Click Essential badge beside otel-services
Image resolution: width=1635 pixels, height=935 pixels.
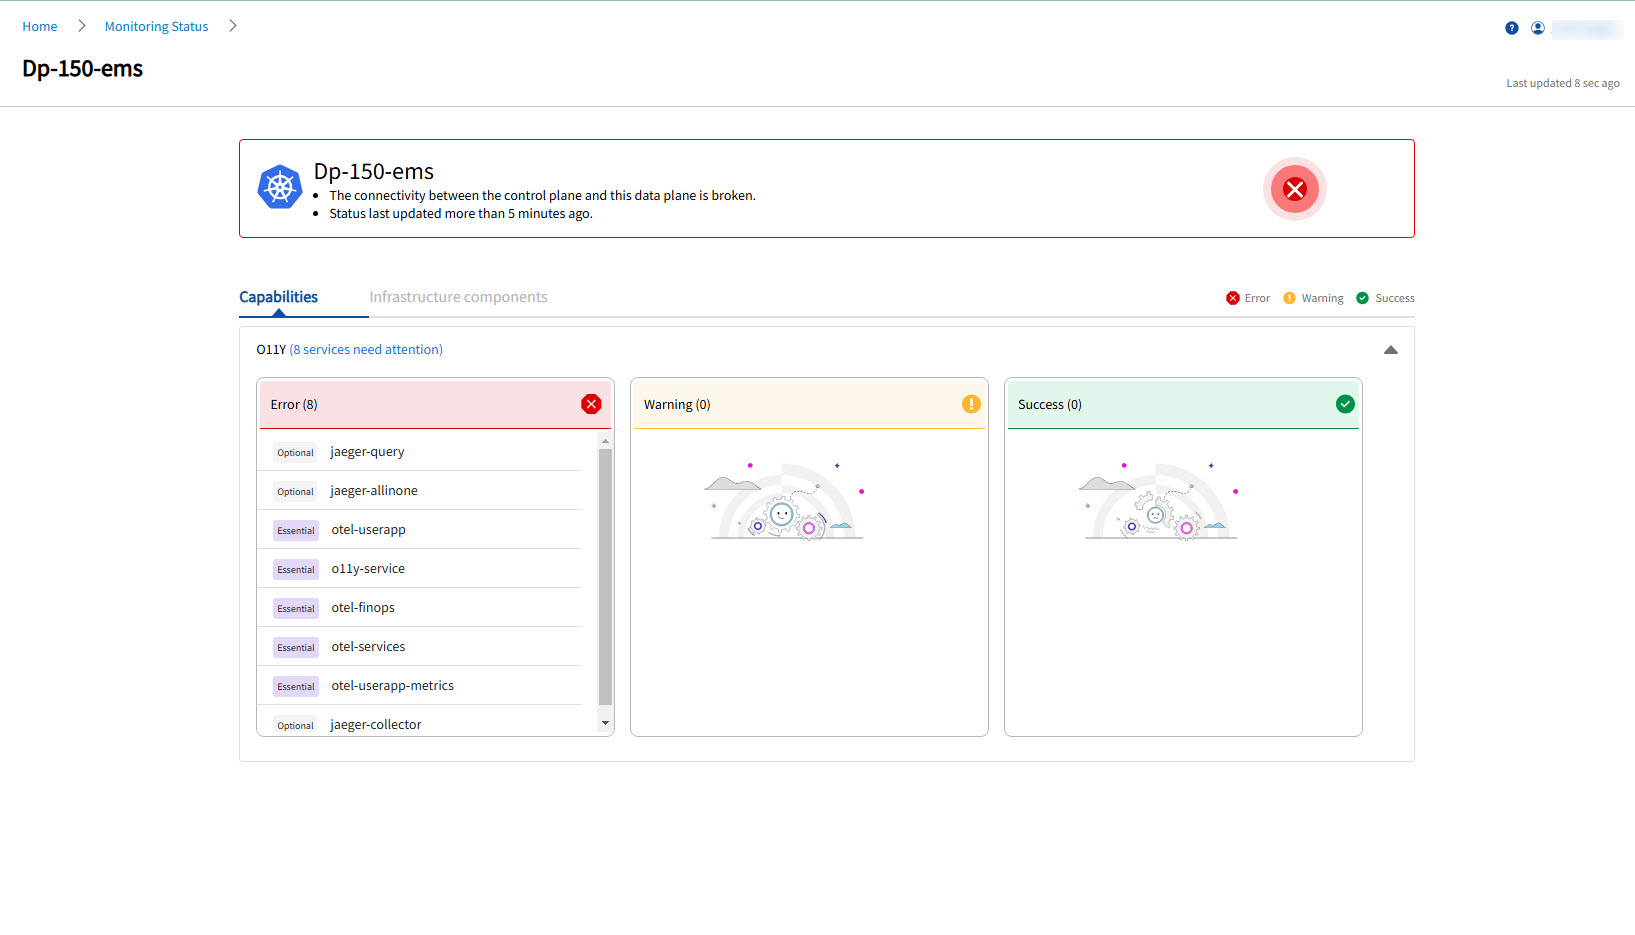(x=296, y=648)
